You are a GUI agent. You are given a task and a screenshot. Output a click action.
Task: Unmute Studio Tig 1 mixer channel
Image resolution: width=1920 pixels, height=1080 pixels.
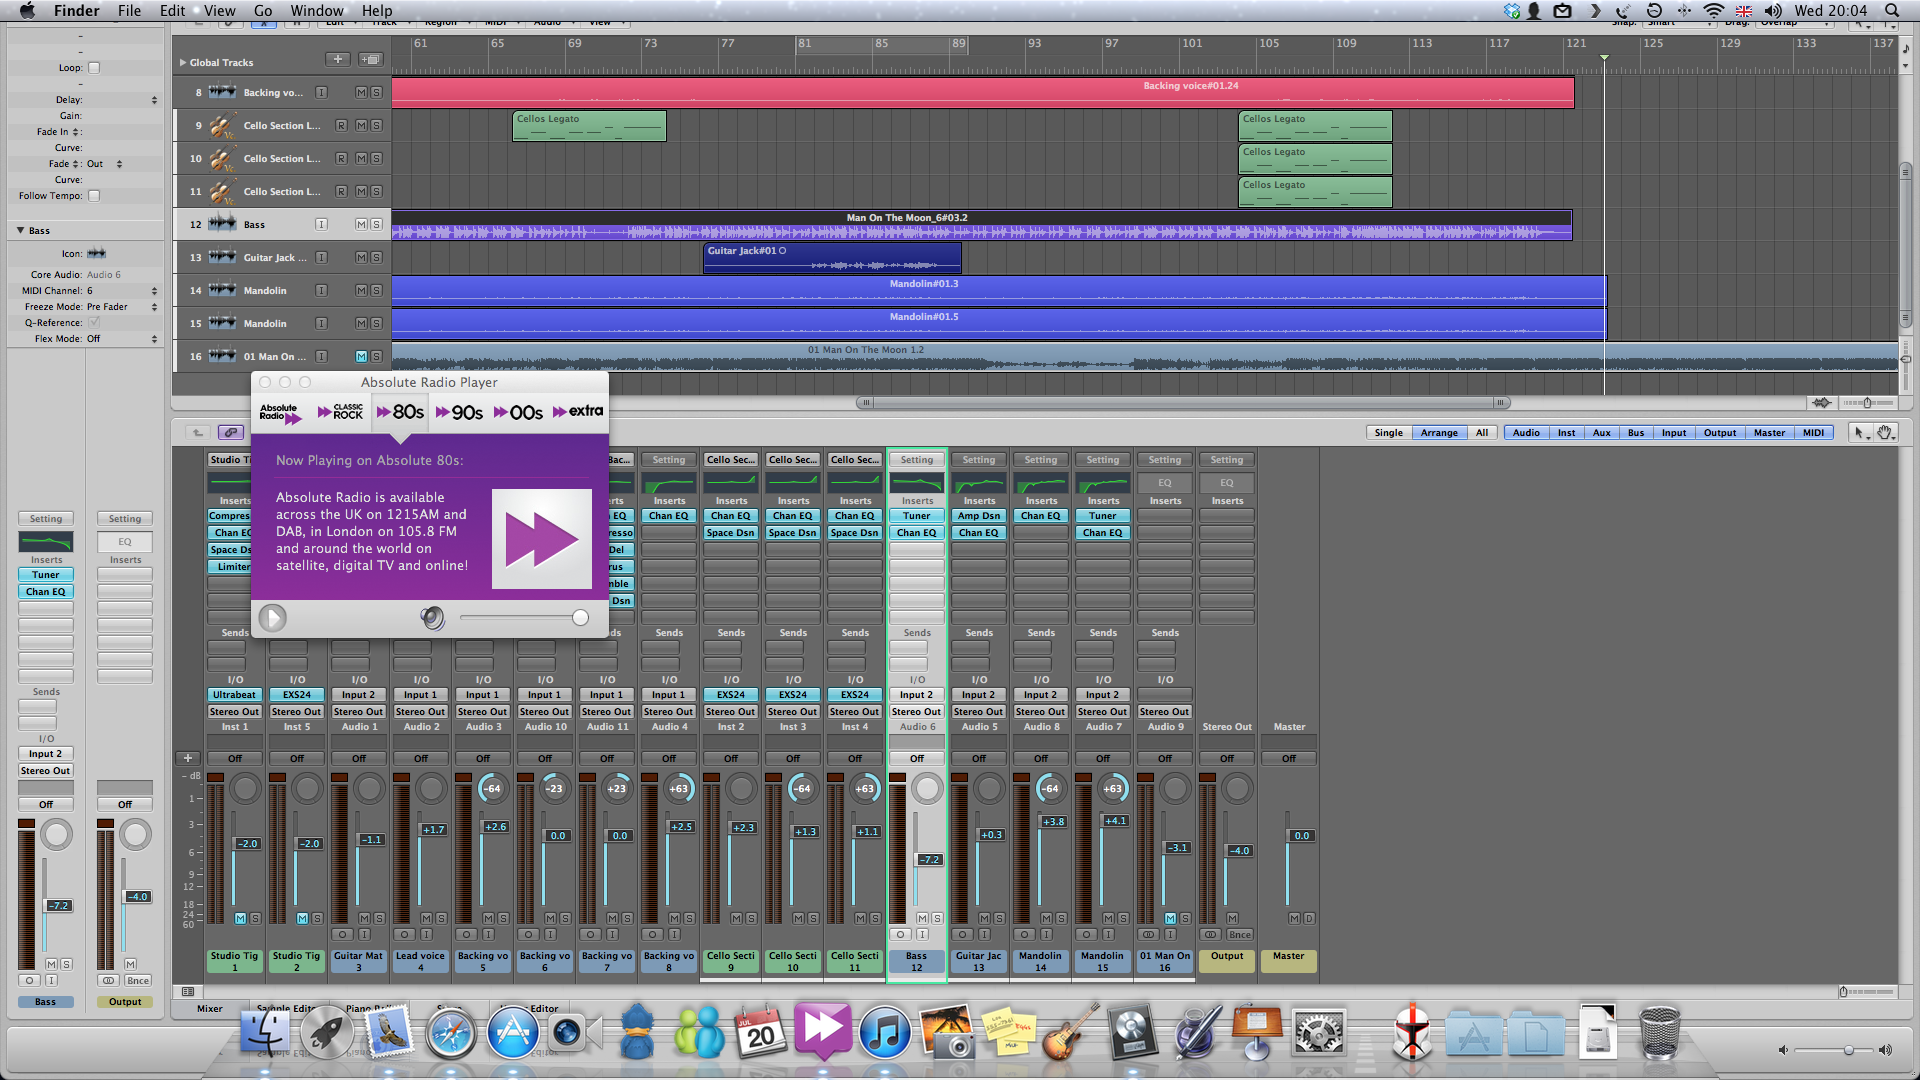click(240, 918)
